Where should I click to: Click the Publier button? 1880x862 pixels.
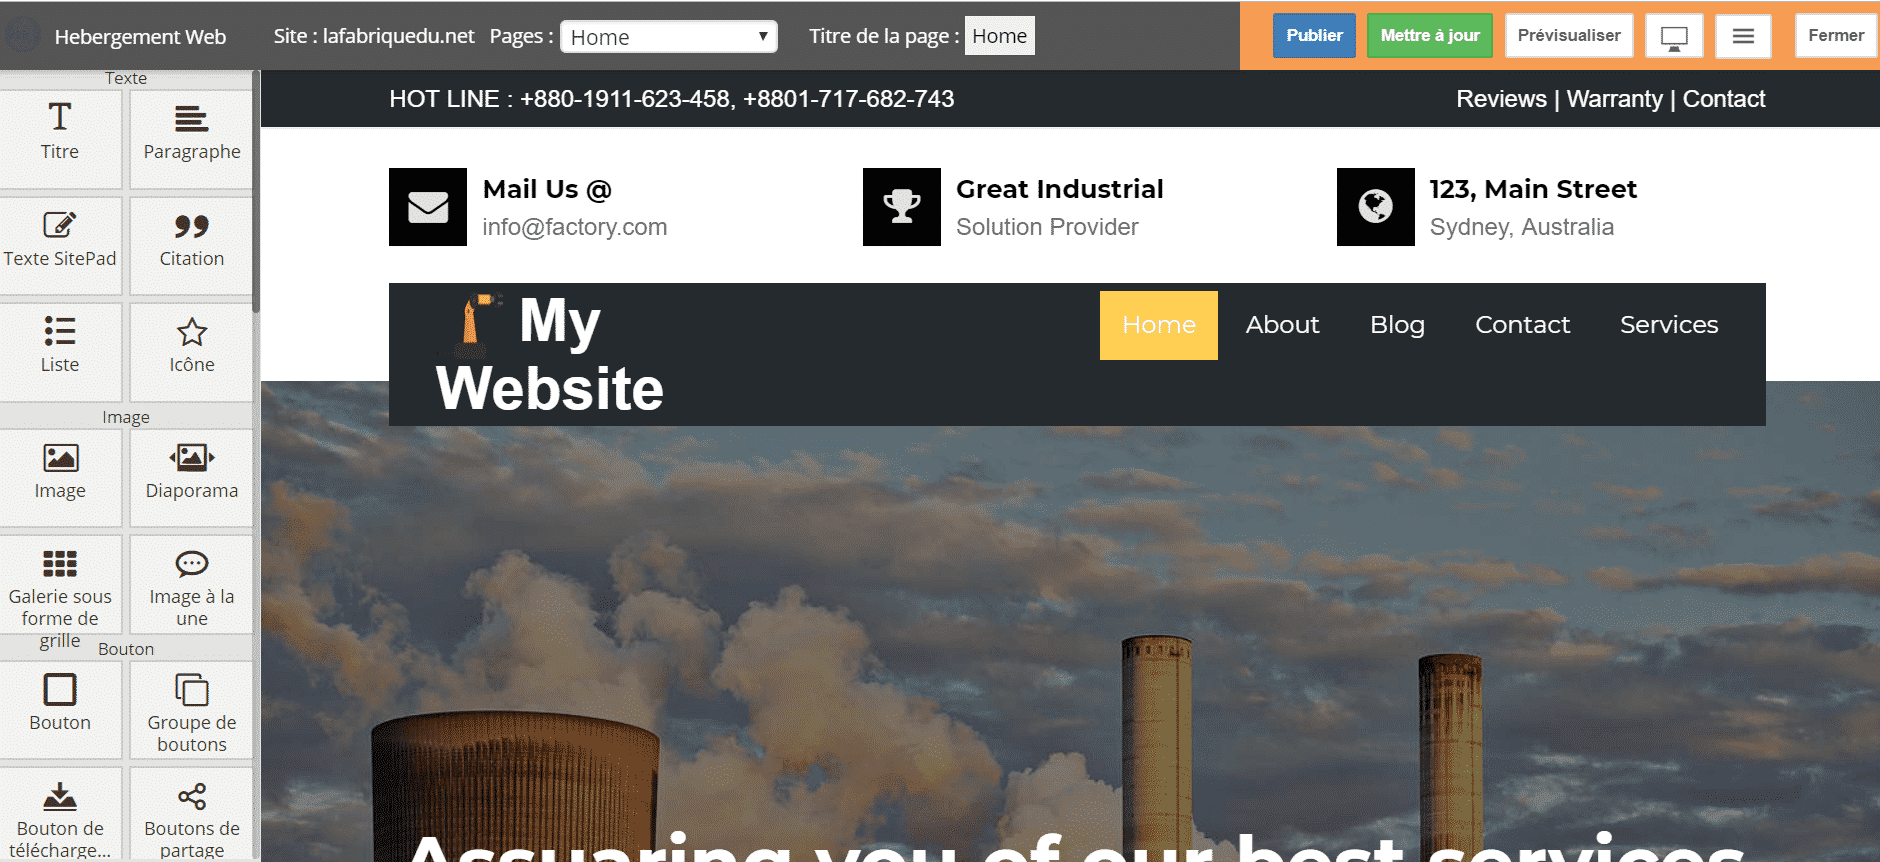pyautogui.click(x=1314, y=36)
